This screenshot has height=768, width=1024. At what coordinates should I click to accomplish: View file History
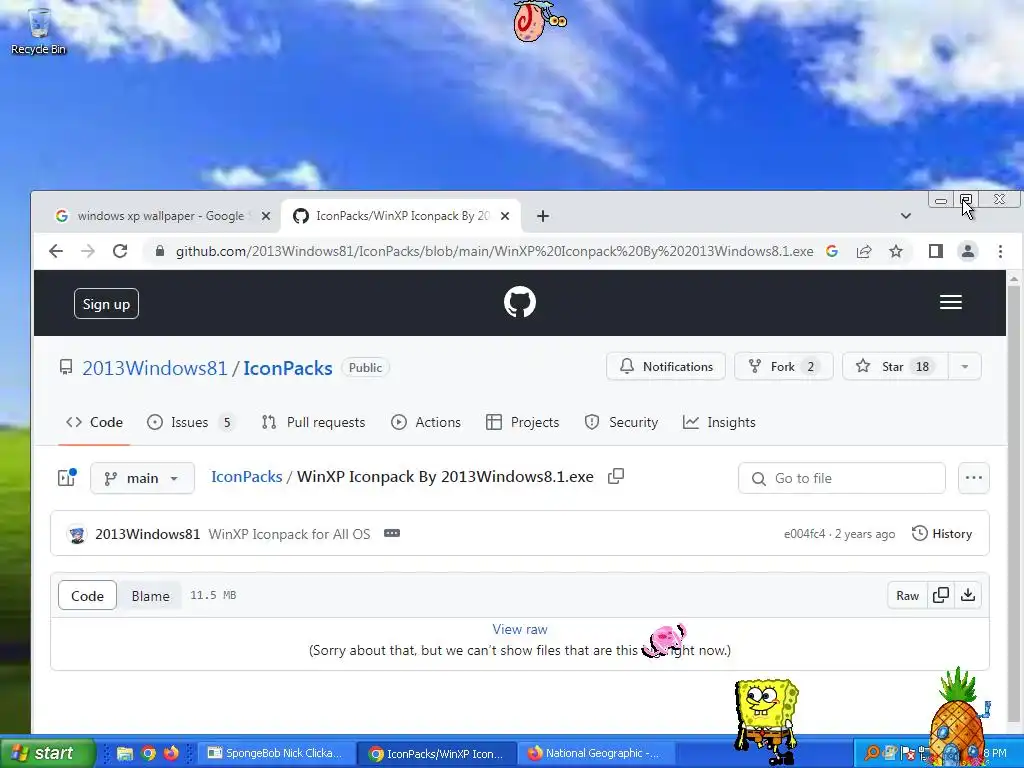tap(942, 534)
